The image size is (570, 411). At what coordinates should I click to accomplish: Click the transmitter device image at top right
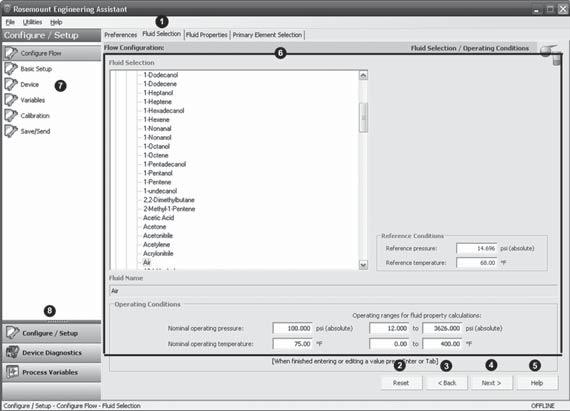pyautogui.click(x=551, y=55)
